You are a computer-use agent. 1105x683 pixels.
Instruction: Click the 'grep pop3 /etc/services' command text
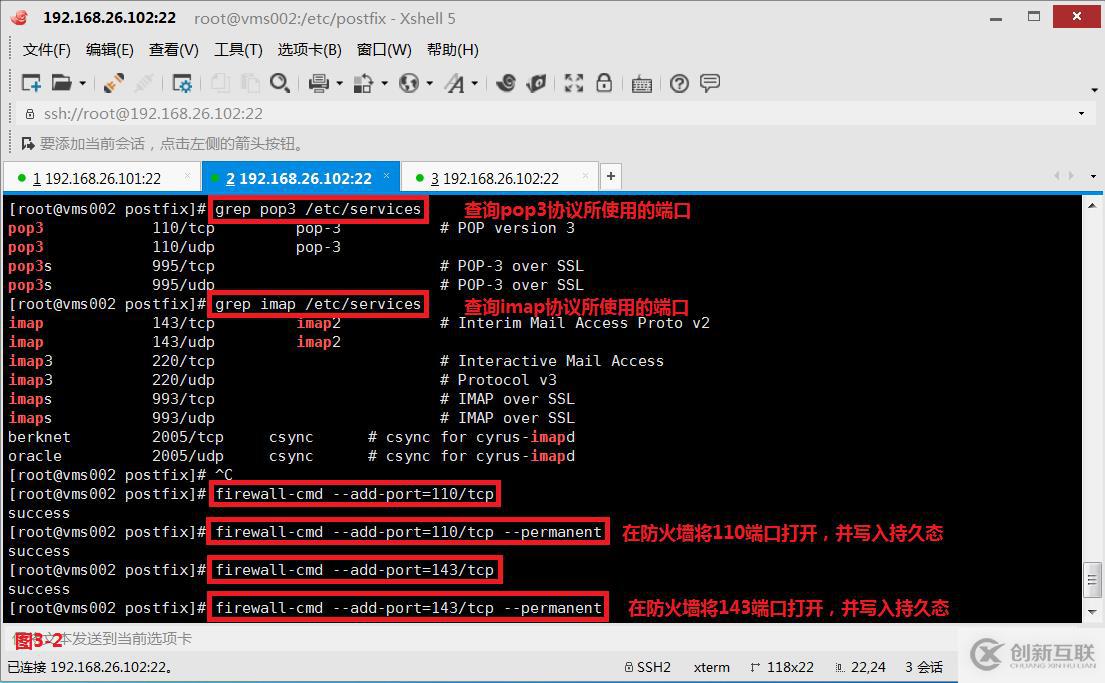[318, 209]
